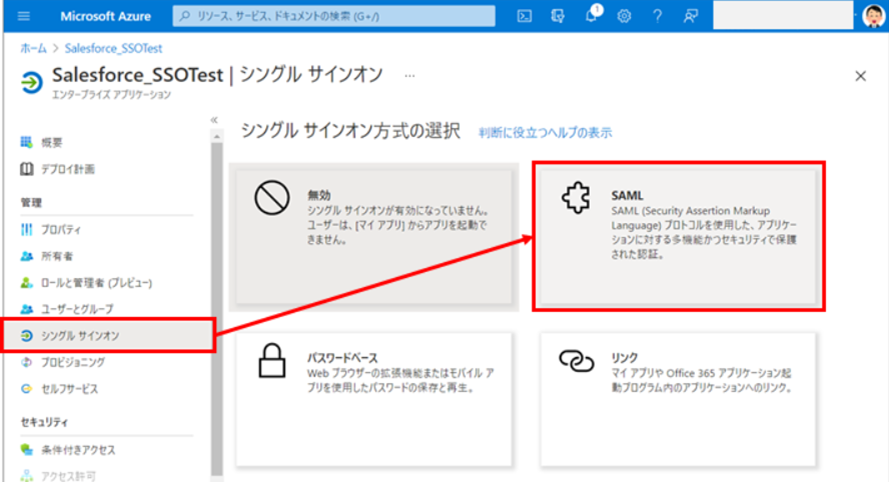Select シングル サインオン in the sidebar
889x482 pixels.
(108, 336)
